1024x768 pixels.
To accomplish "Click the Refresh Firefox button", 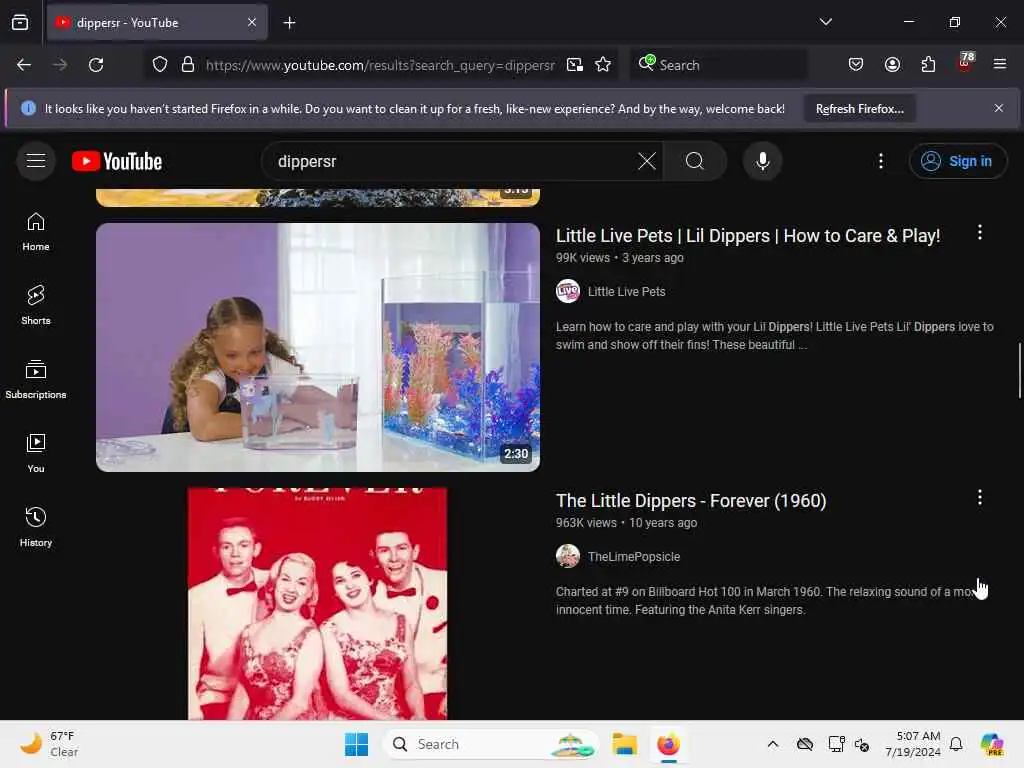I will (x=859, y=109).
